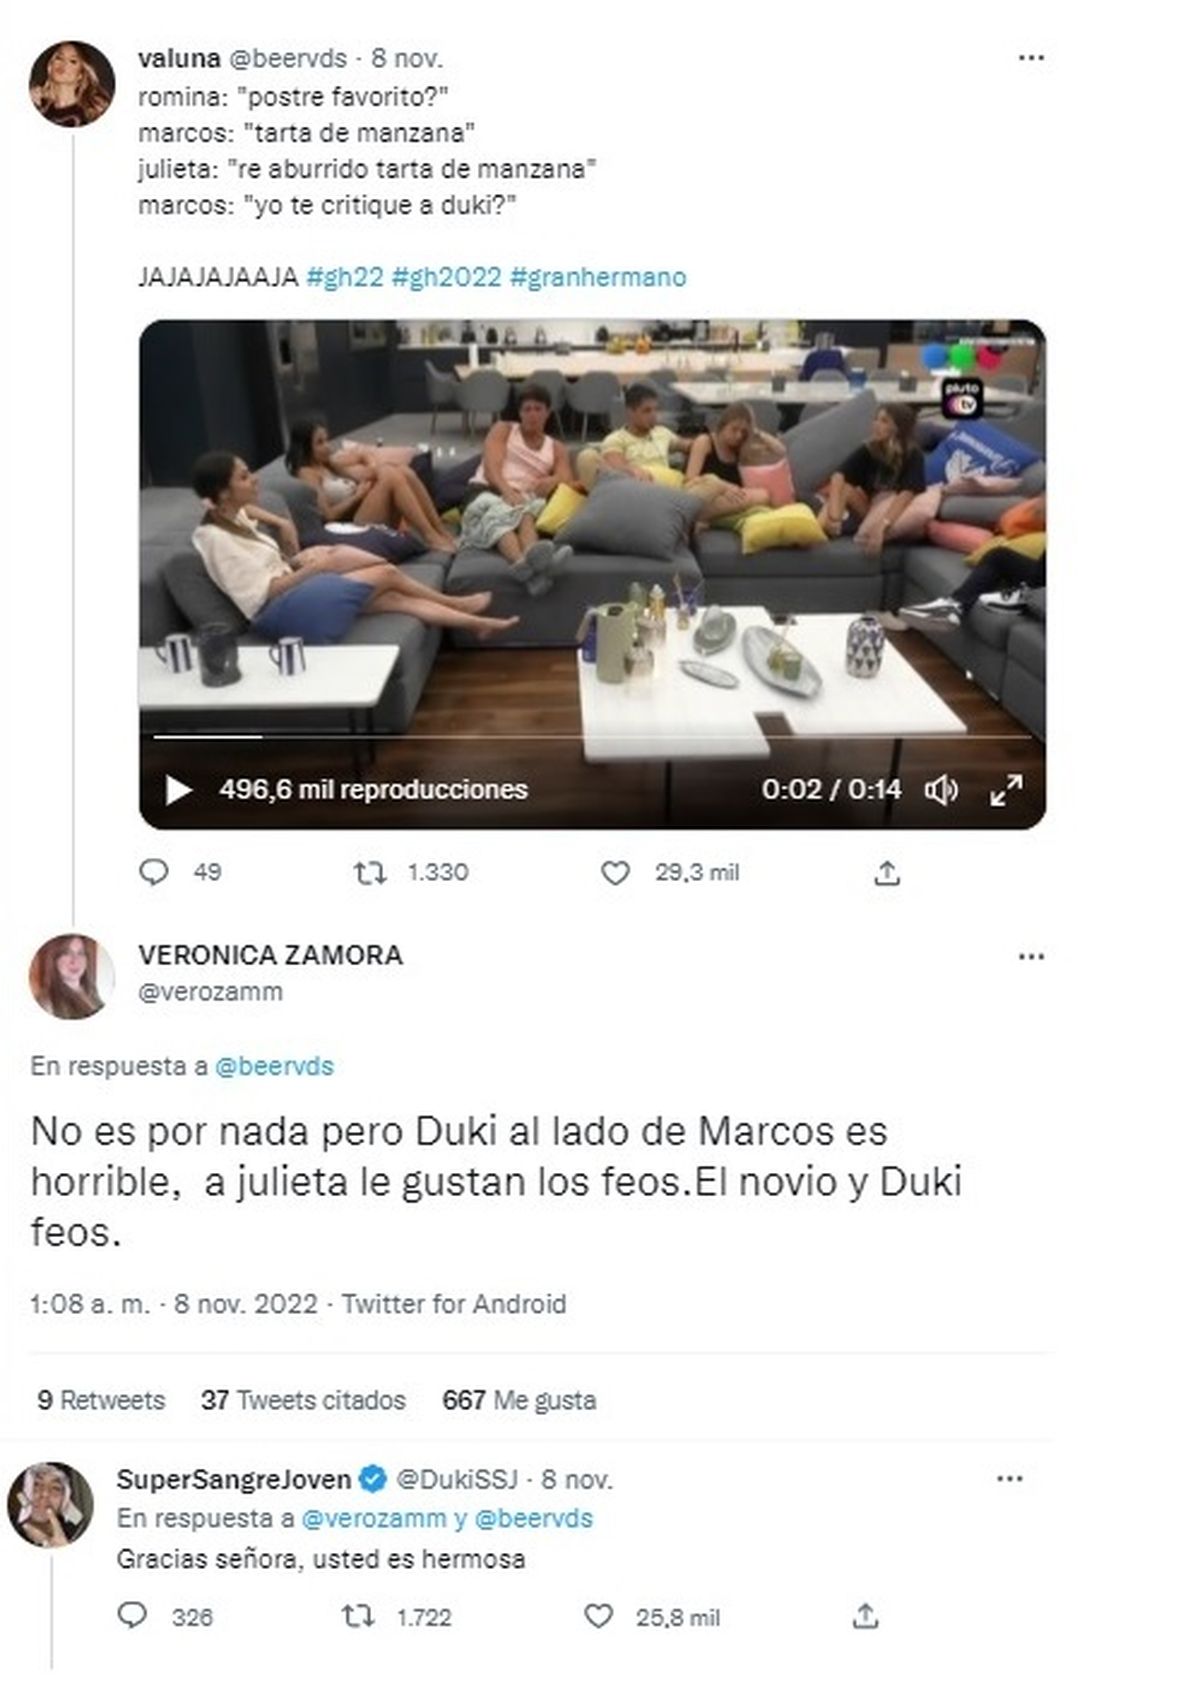Open more options on SuperSangreJoven's reply
This screenshot has width=1200, height=1686.
coord(1010,1479)
